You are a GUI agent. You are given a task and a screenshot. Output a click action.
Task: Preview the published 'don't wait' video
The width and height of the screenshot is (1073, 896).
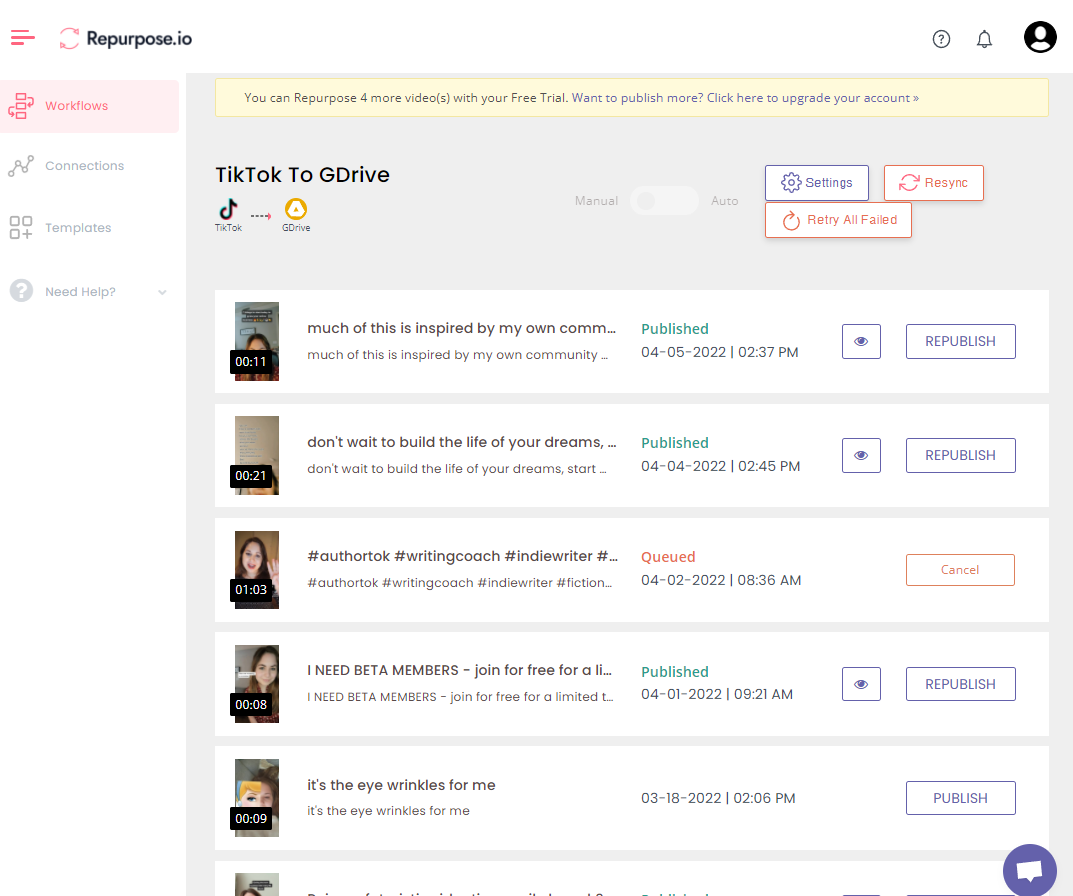pos(861,455)
